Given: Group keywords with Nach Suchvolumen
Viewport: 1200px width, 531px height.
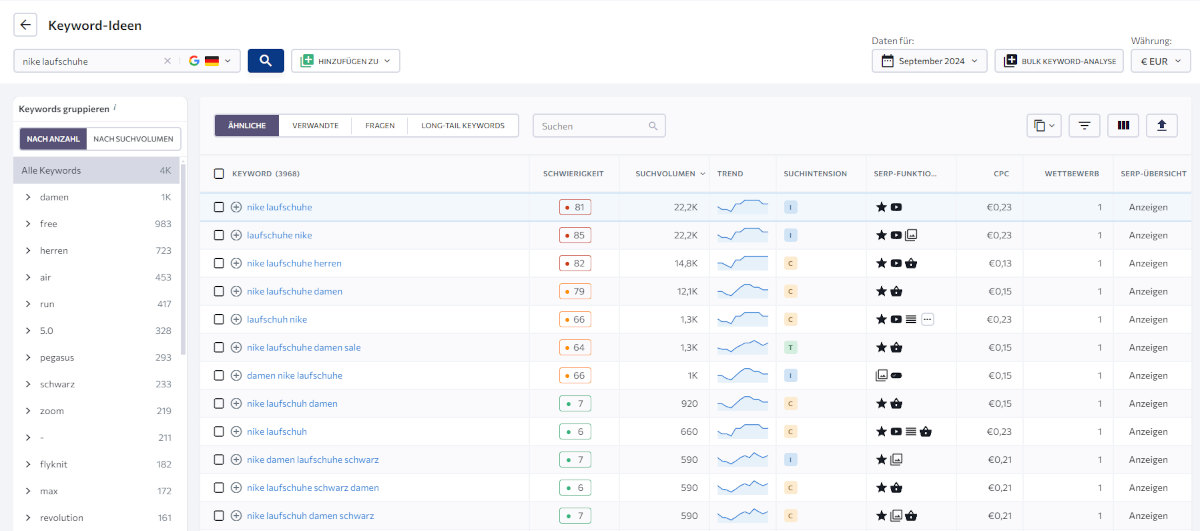Looking at the screenshot, I should click(x=134, y=139).
